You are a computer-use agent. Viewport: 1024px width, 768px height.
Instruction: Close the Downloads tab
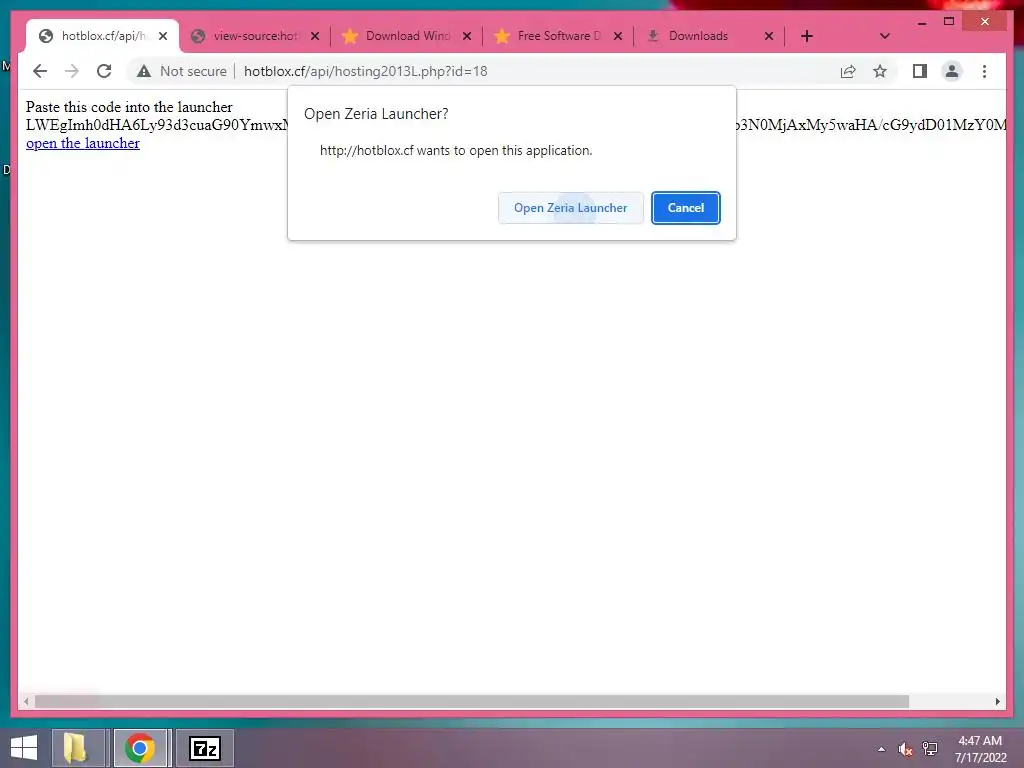pos(769,36)
